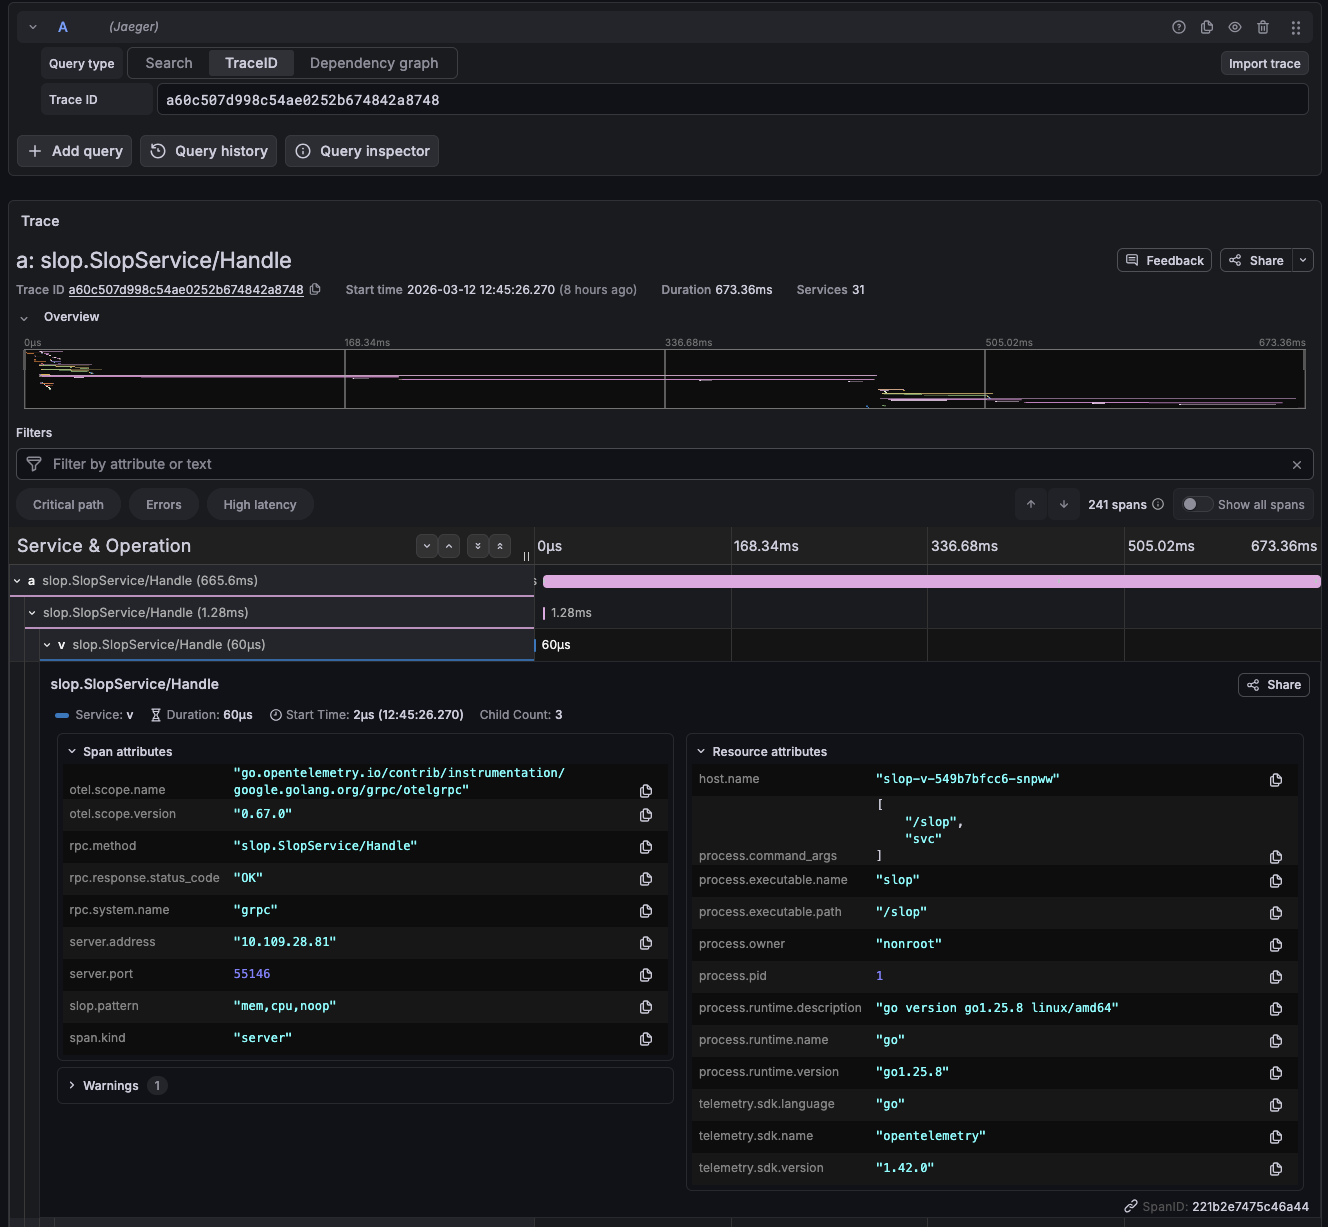Clear the span filter with the X icon
Screen dimensions: 1328x1227
1297,465
